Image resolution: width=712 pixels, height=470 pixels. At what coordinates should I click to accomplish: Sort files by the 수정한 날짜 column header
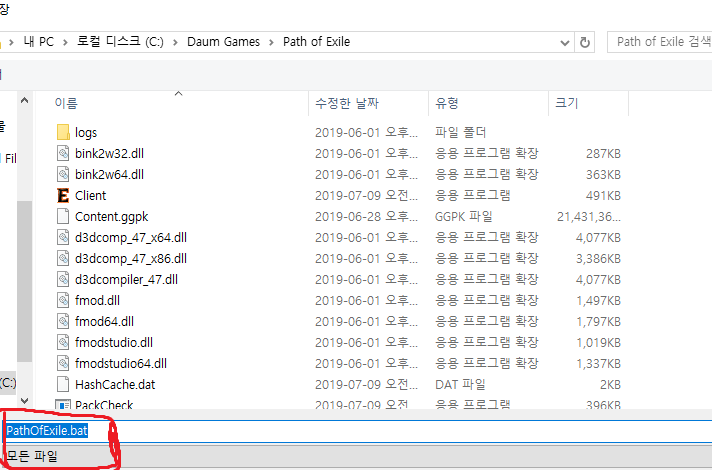tap(347, 103)
